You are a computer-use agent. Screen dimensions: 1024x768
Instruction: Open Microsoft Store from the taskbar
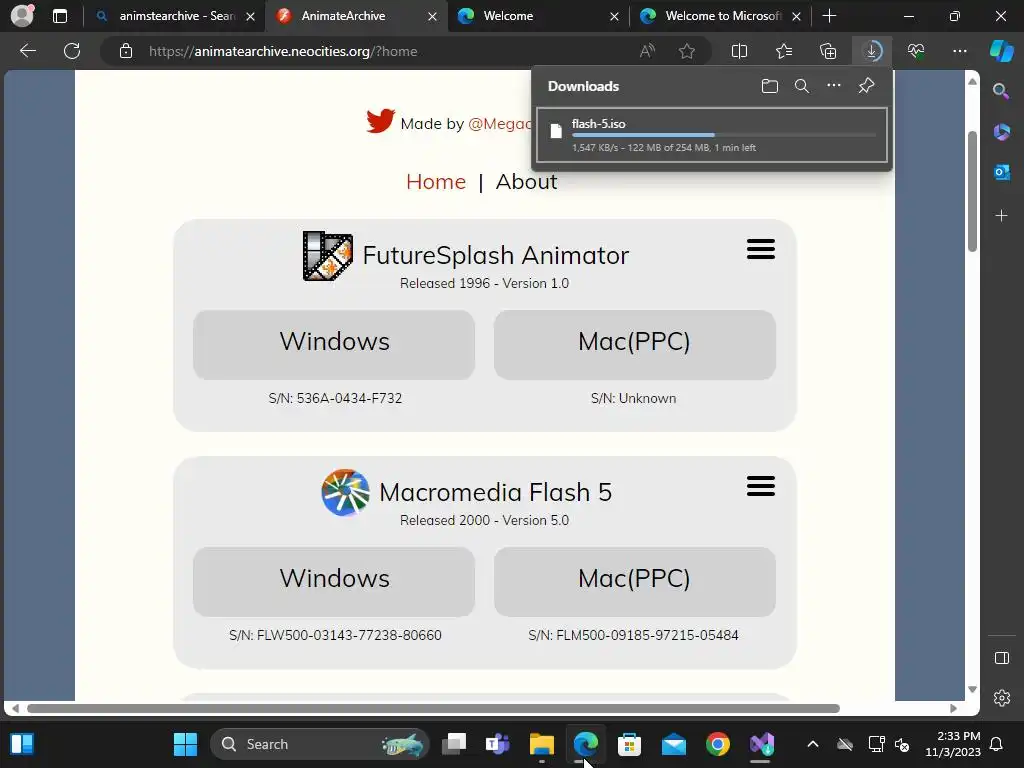click(x=629, y=744)
